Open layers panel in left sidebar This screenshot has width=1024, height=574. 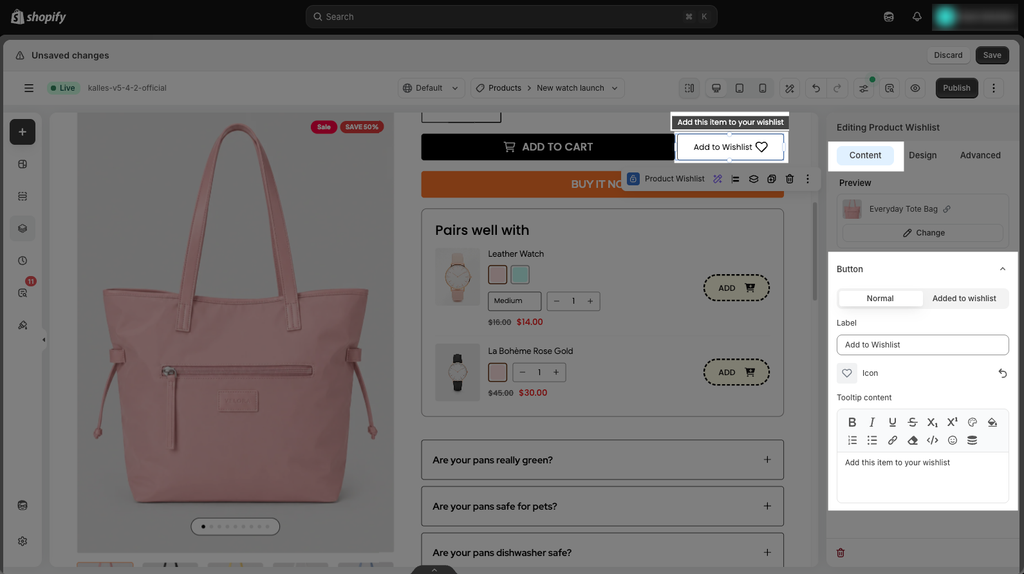point(22,229)
